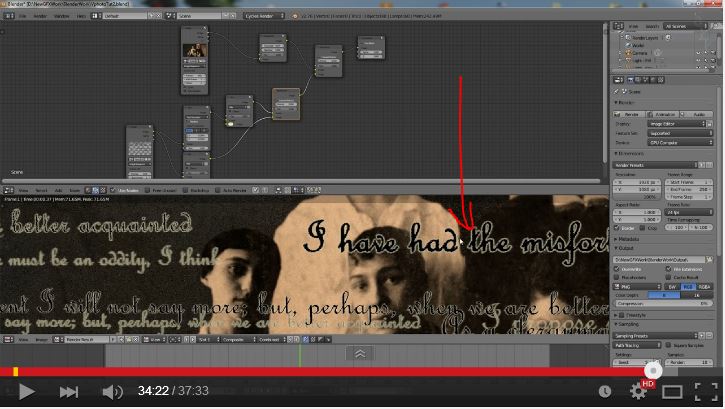Image resolution: width=725 pixels, height=409 pixels.
Task: Toggle the Crop checkbox
Action: click(642, 228)
